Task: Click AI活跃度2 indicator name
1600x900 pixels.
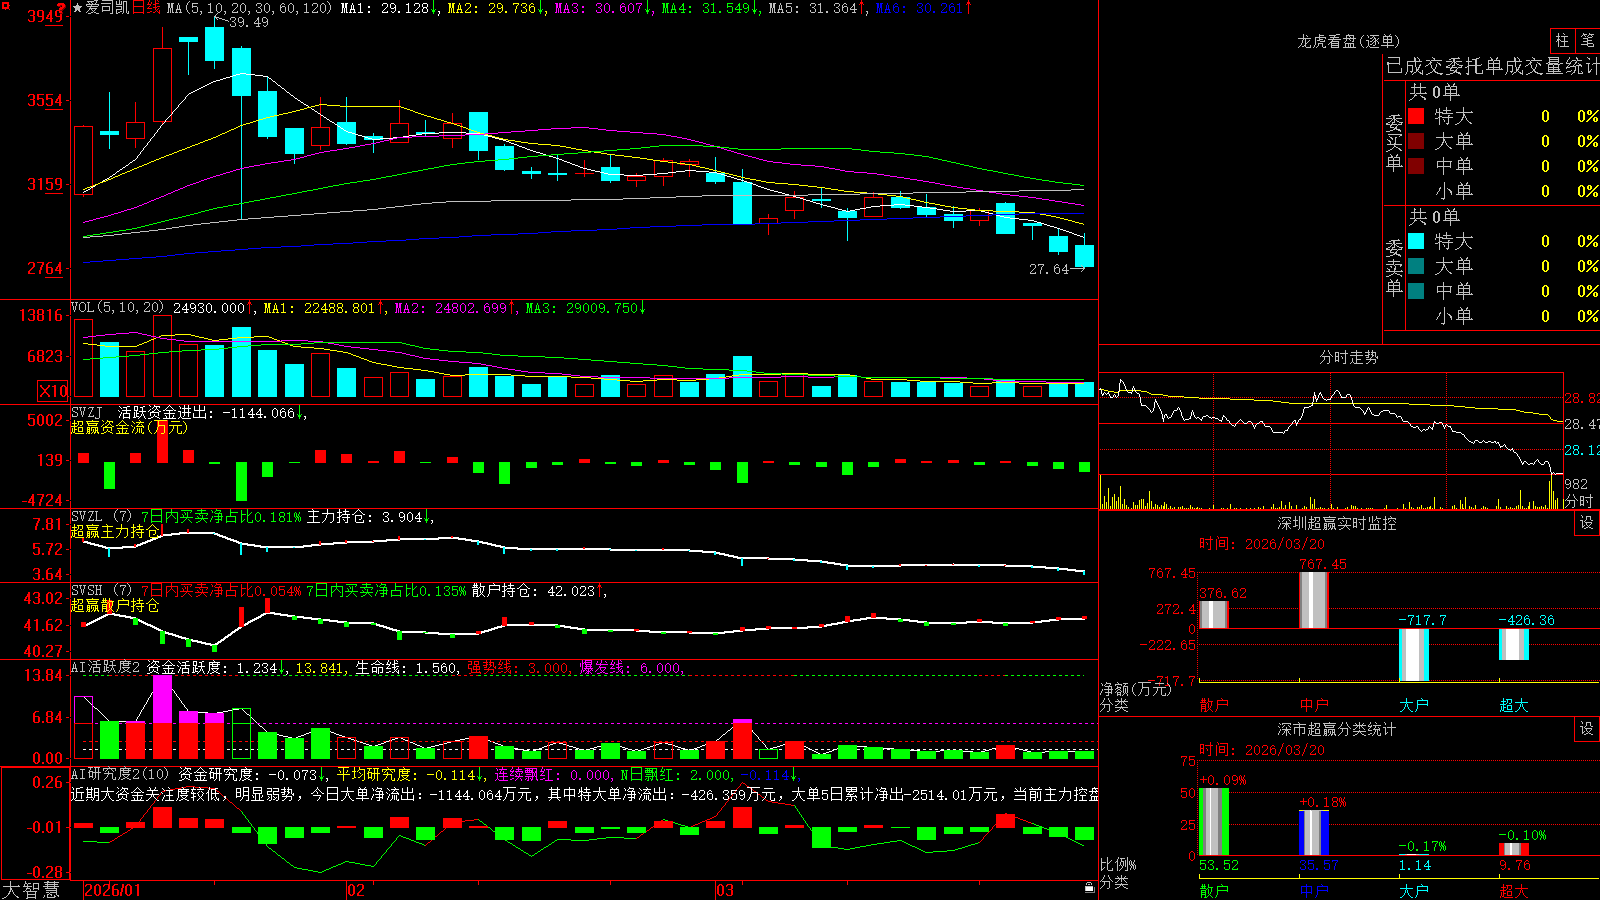Action: 106,668
